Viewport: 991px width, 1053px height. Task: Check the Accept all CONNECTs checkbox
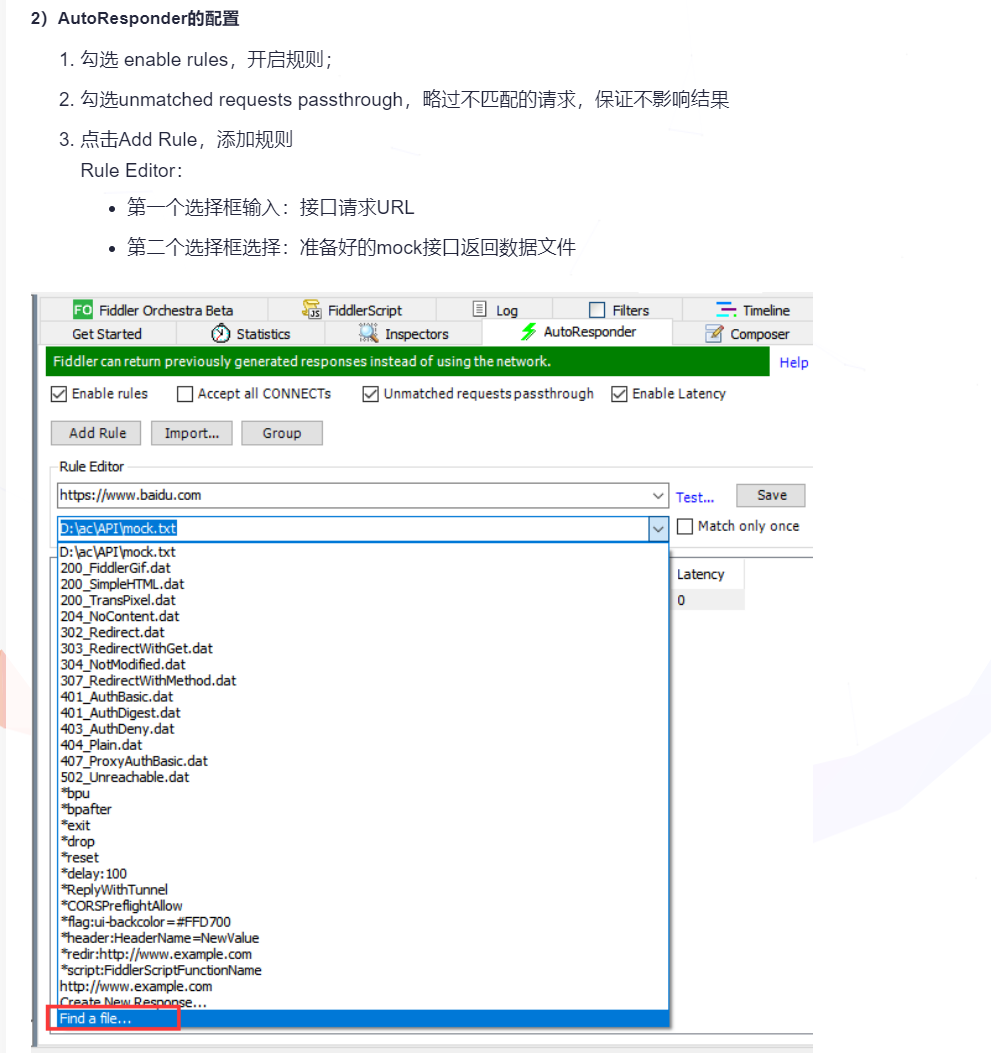[185, 394]
